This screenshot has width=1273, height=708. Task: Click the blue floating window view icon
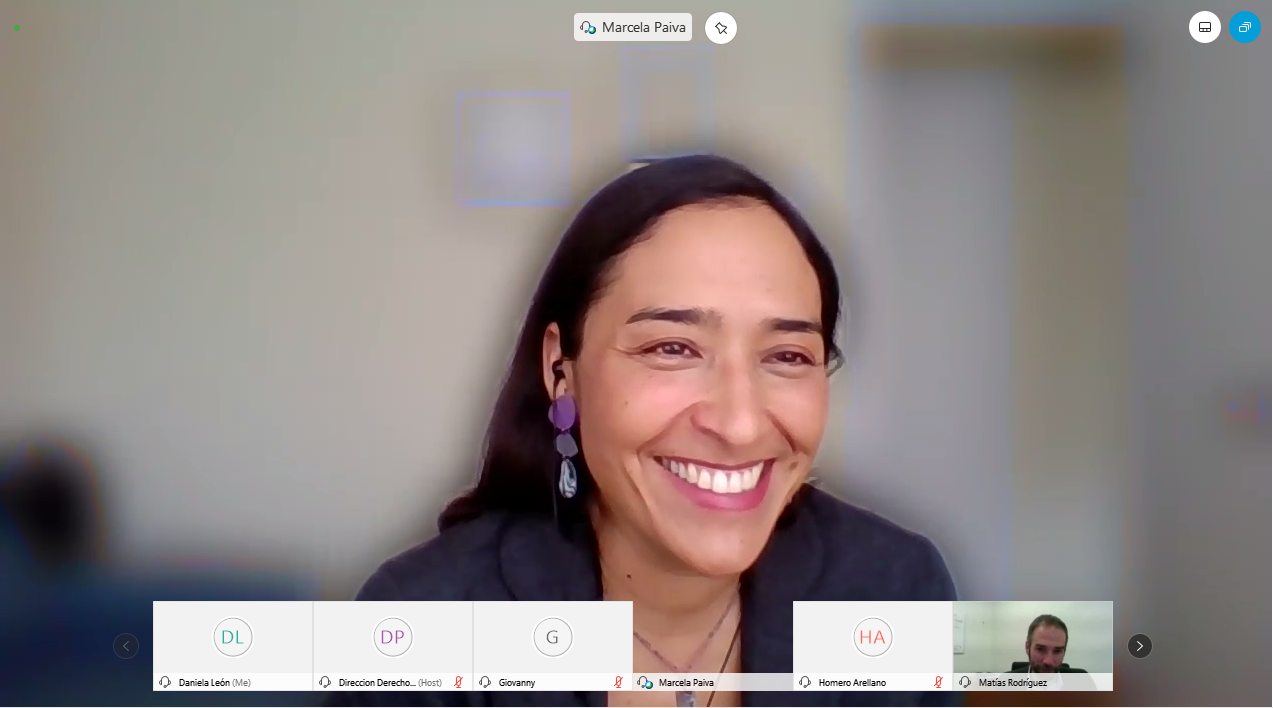pos(1244,27)
